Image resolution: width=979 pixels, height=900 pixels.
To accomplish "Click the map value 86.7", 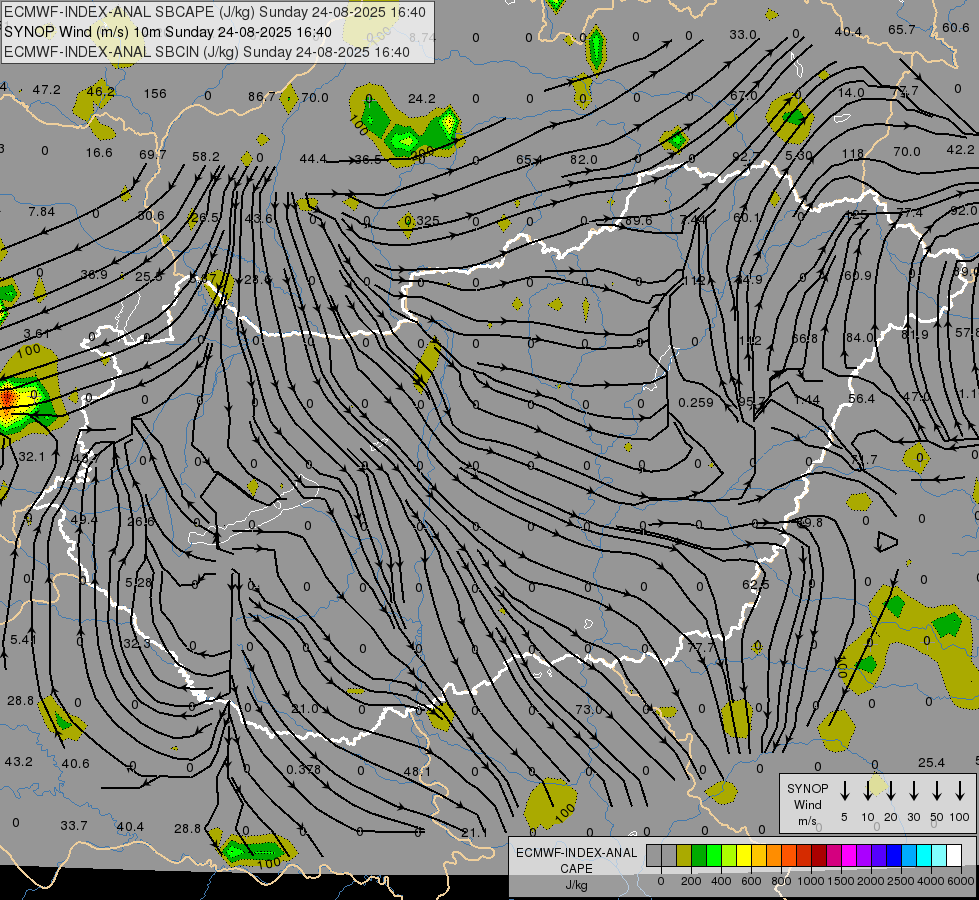I will 262,96.
